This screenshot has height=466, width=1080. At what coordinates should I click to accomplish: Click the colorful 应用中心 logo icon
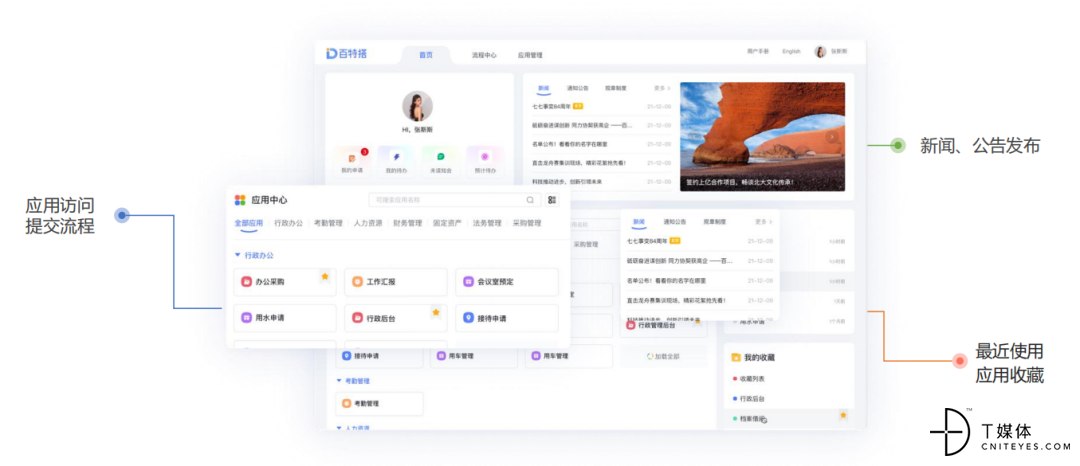point(240,200)
